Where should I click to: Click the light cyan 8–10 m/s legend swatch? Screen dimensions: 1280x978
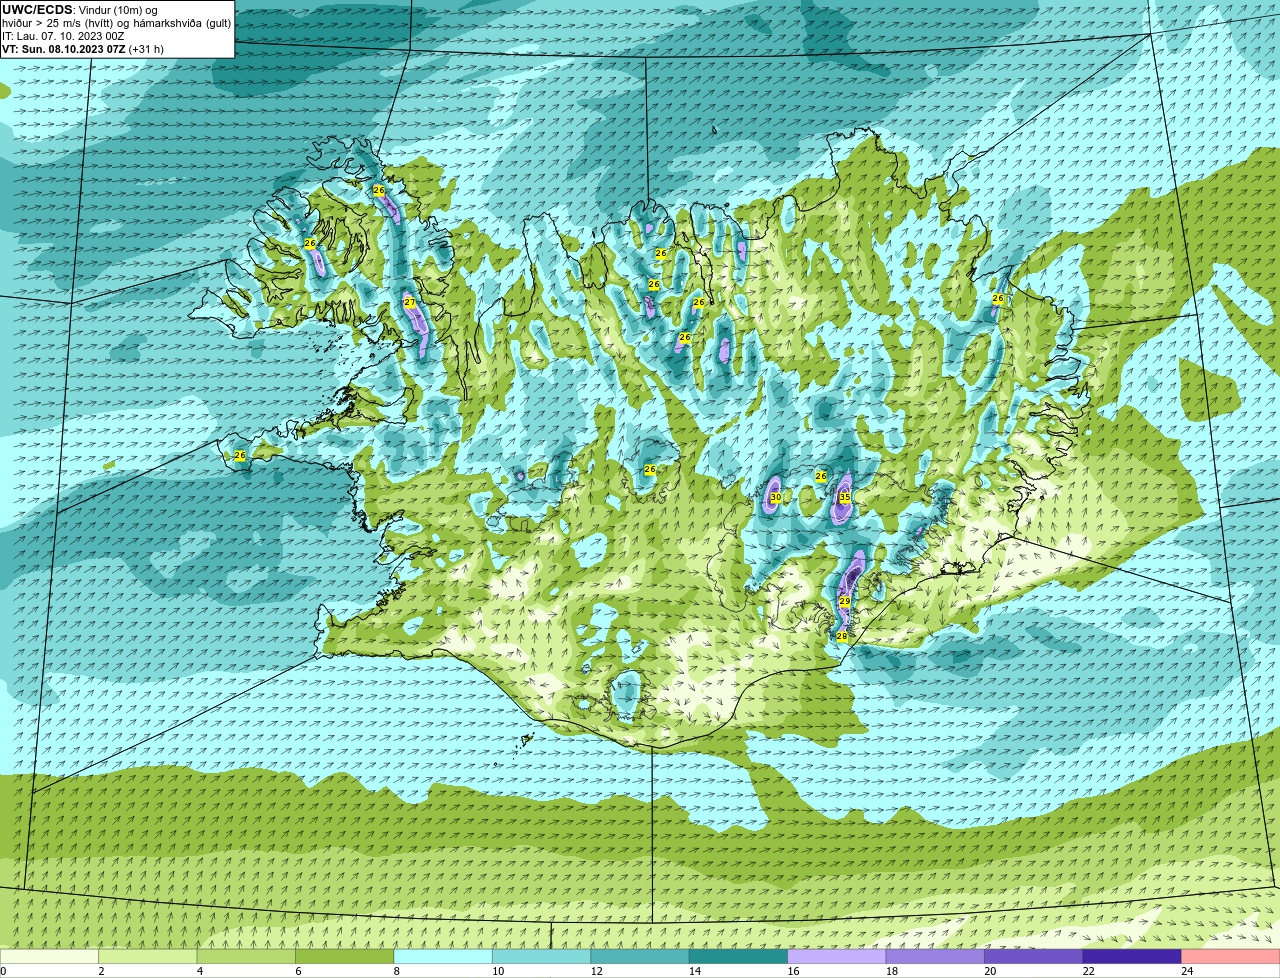[444, 957]
